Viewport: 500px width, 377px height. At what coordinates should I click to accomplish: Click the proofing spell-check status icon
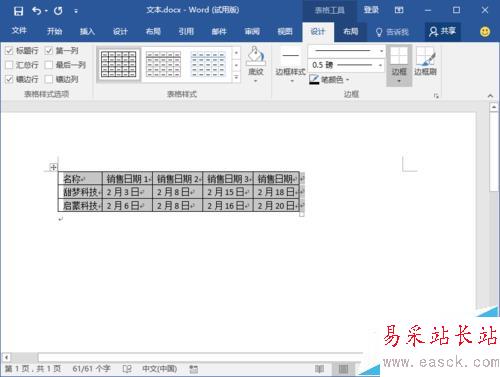(x=127, y=369)
